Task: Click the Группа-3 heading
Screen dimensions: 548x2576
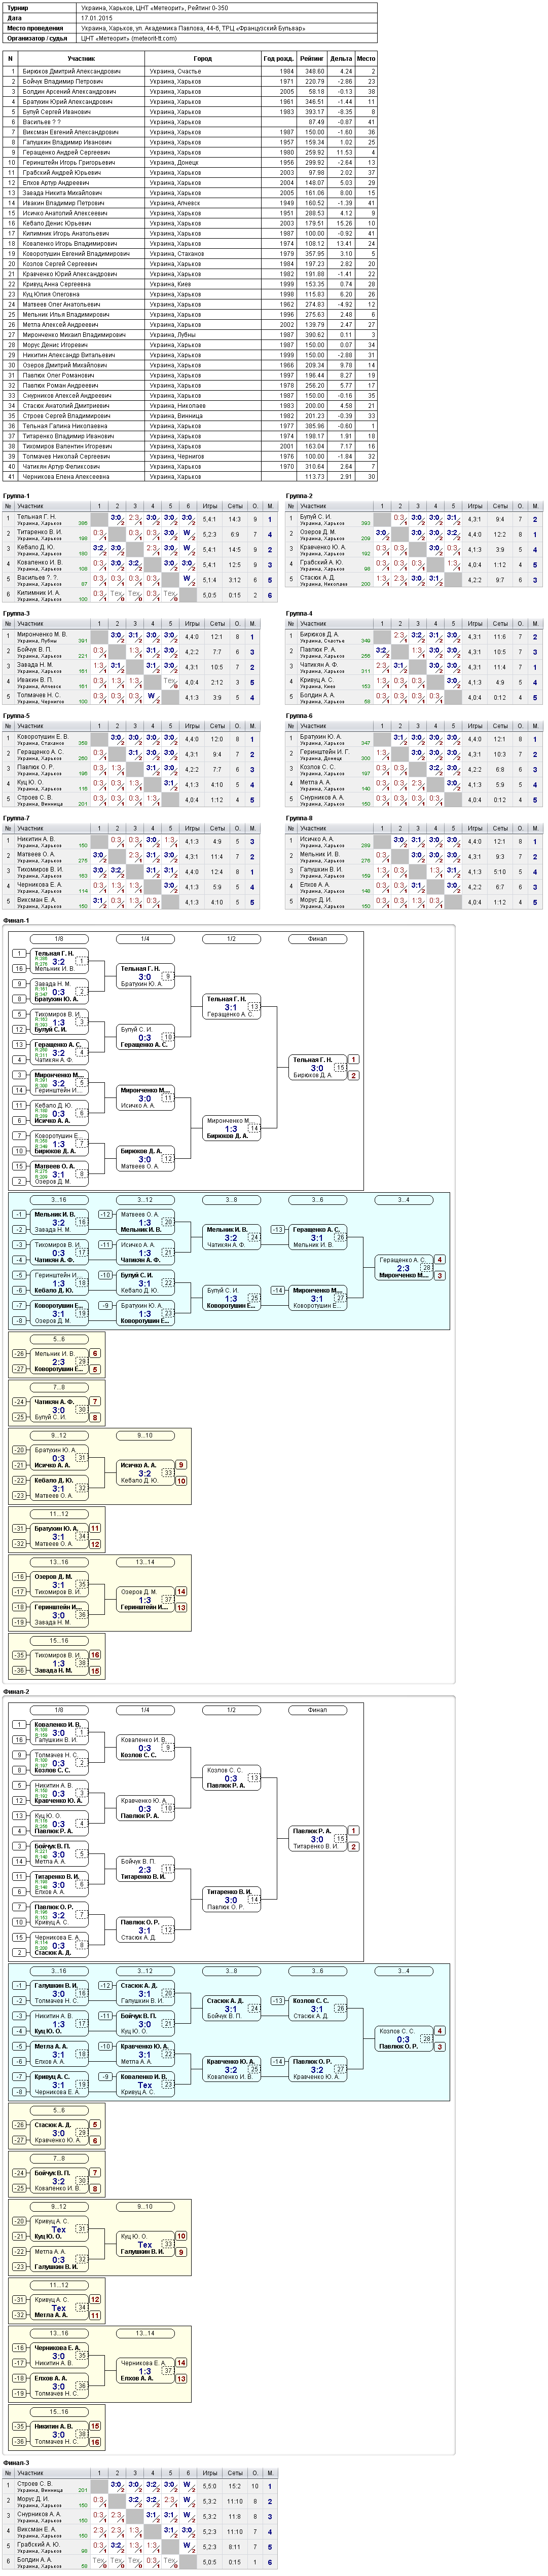Action: (17, 613)
